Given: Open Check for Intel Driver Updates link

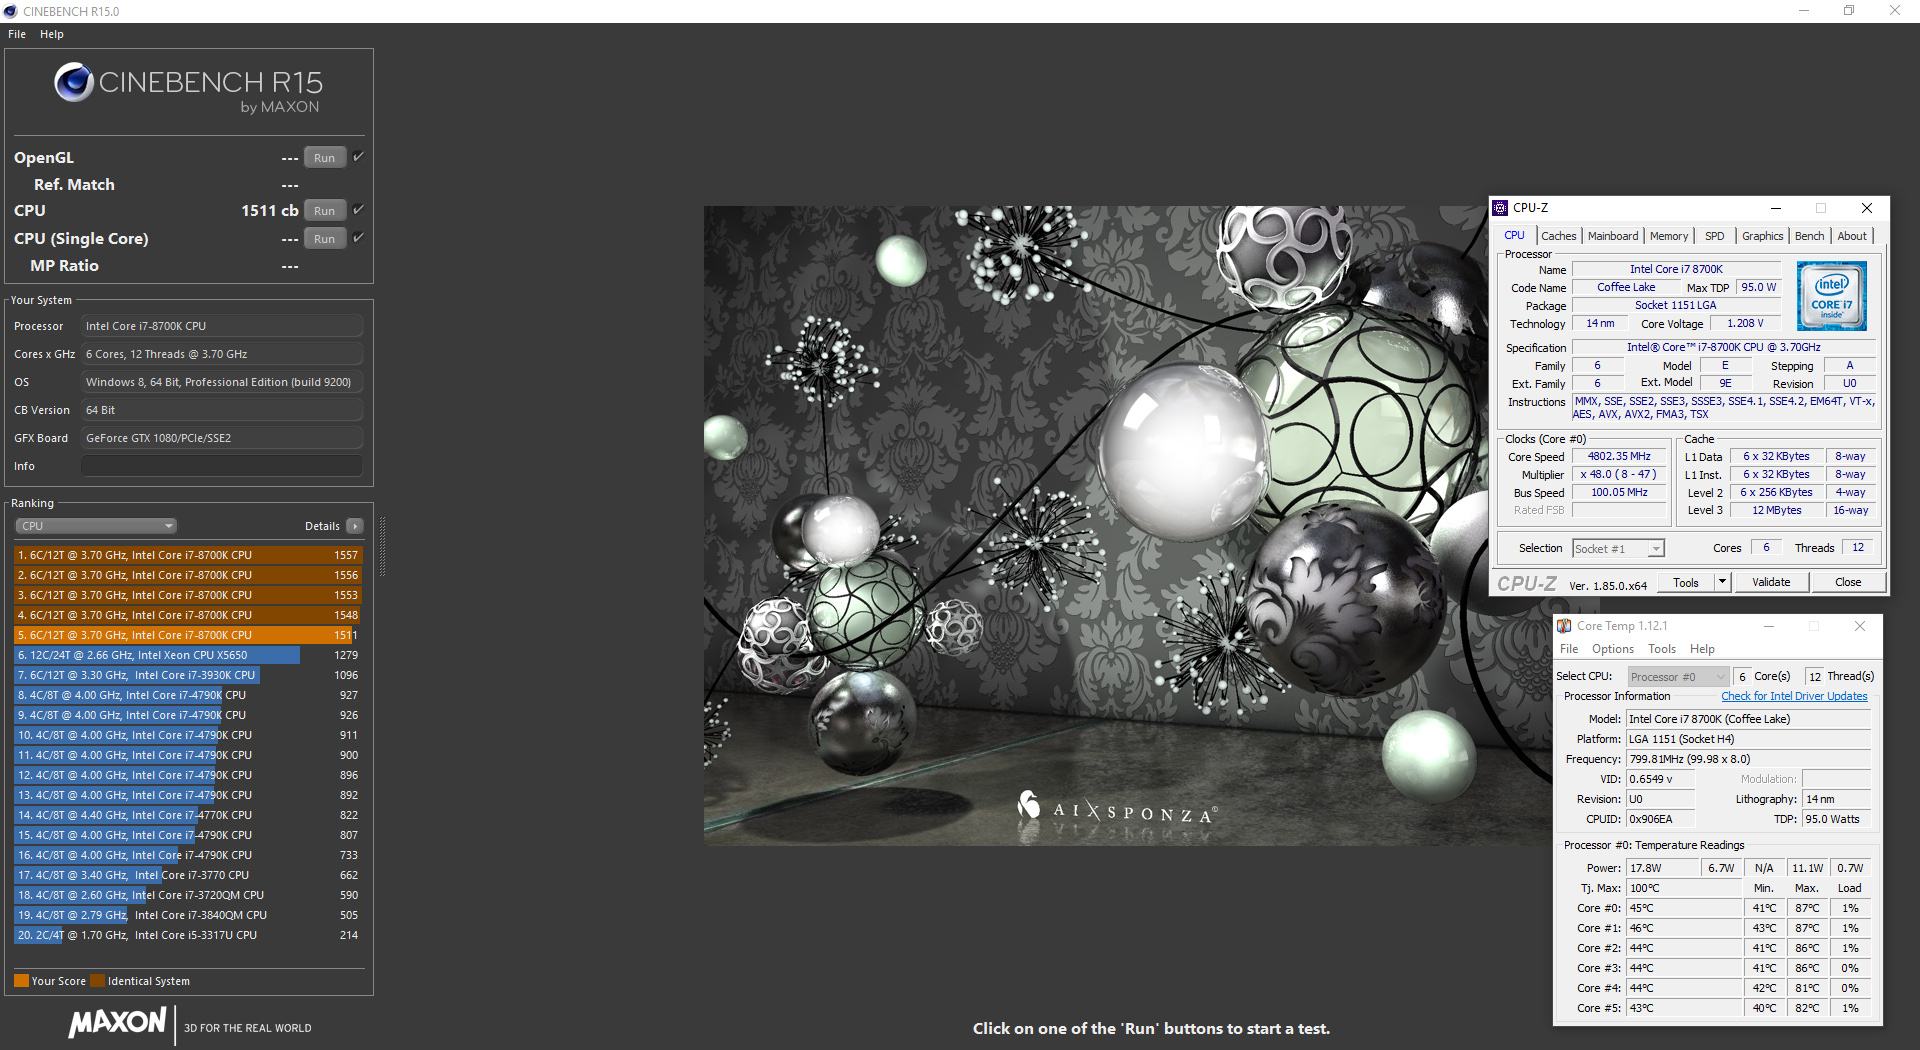Looking at the screenshot, I should coord(1794,696).
